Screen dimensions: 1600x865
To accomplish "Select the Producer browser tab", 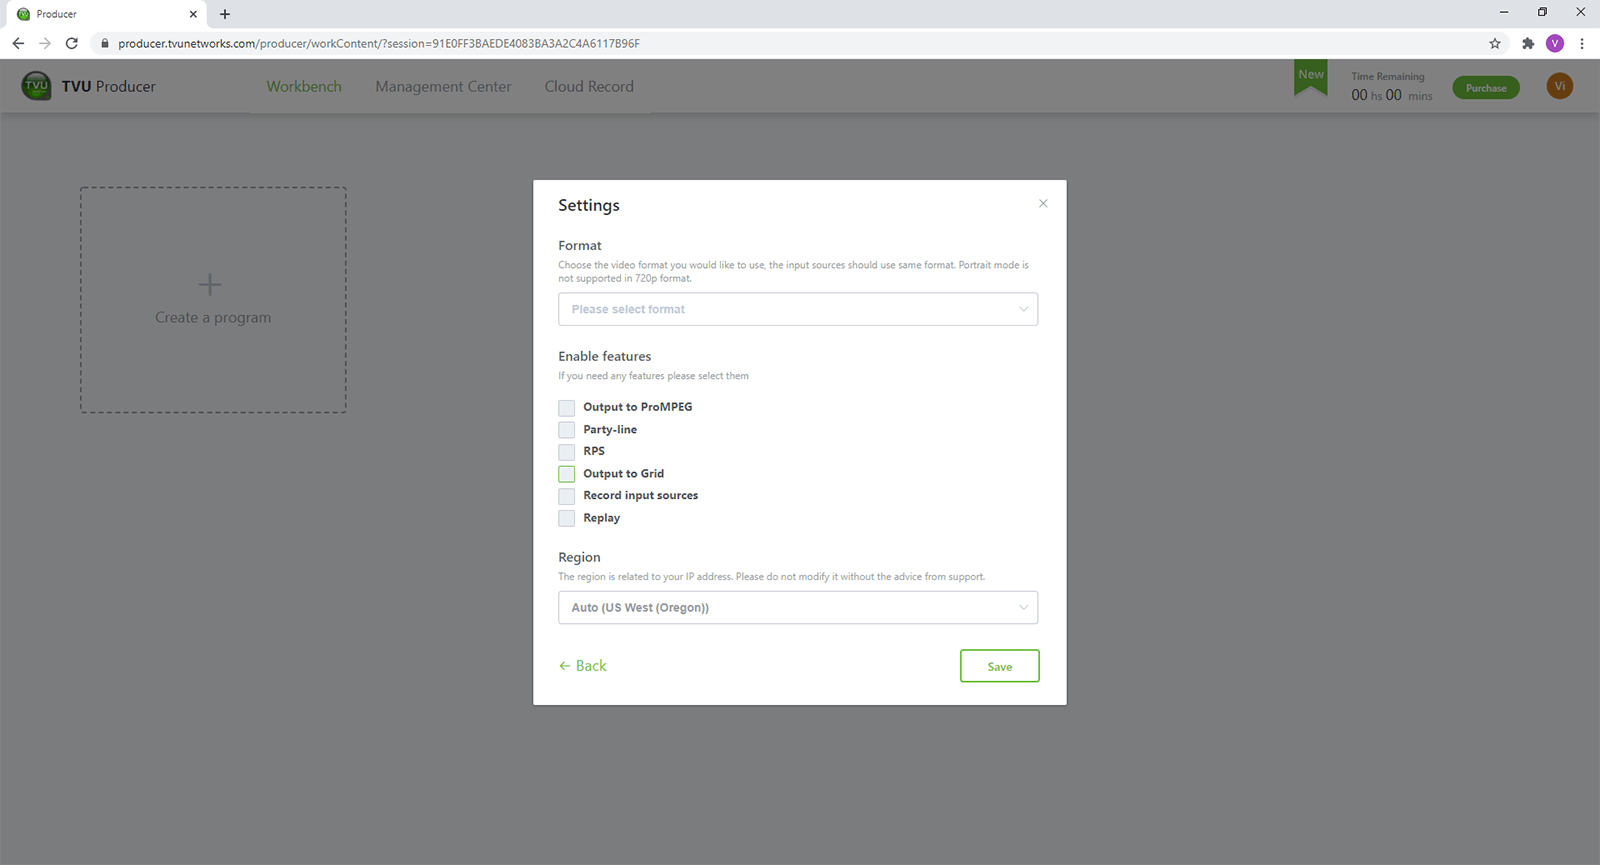I will click(x=104, y=14).
